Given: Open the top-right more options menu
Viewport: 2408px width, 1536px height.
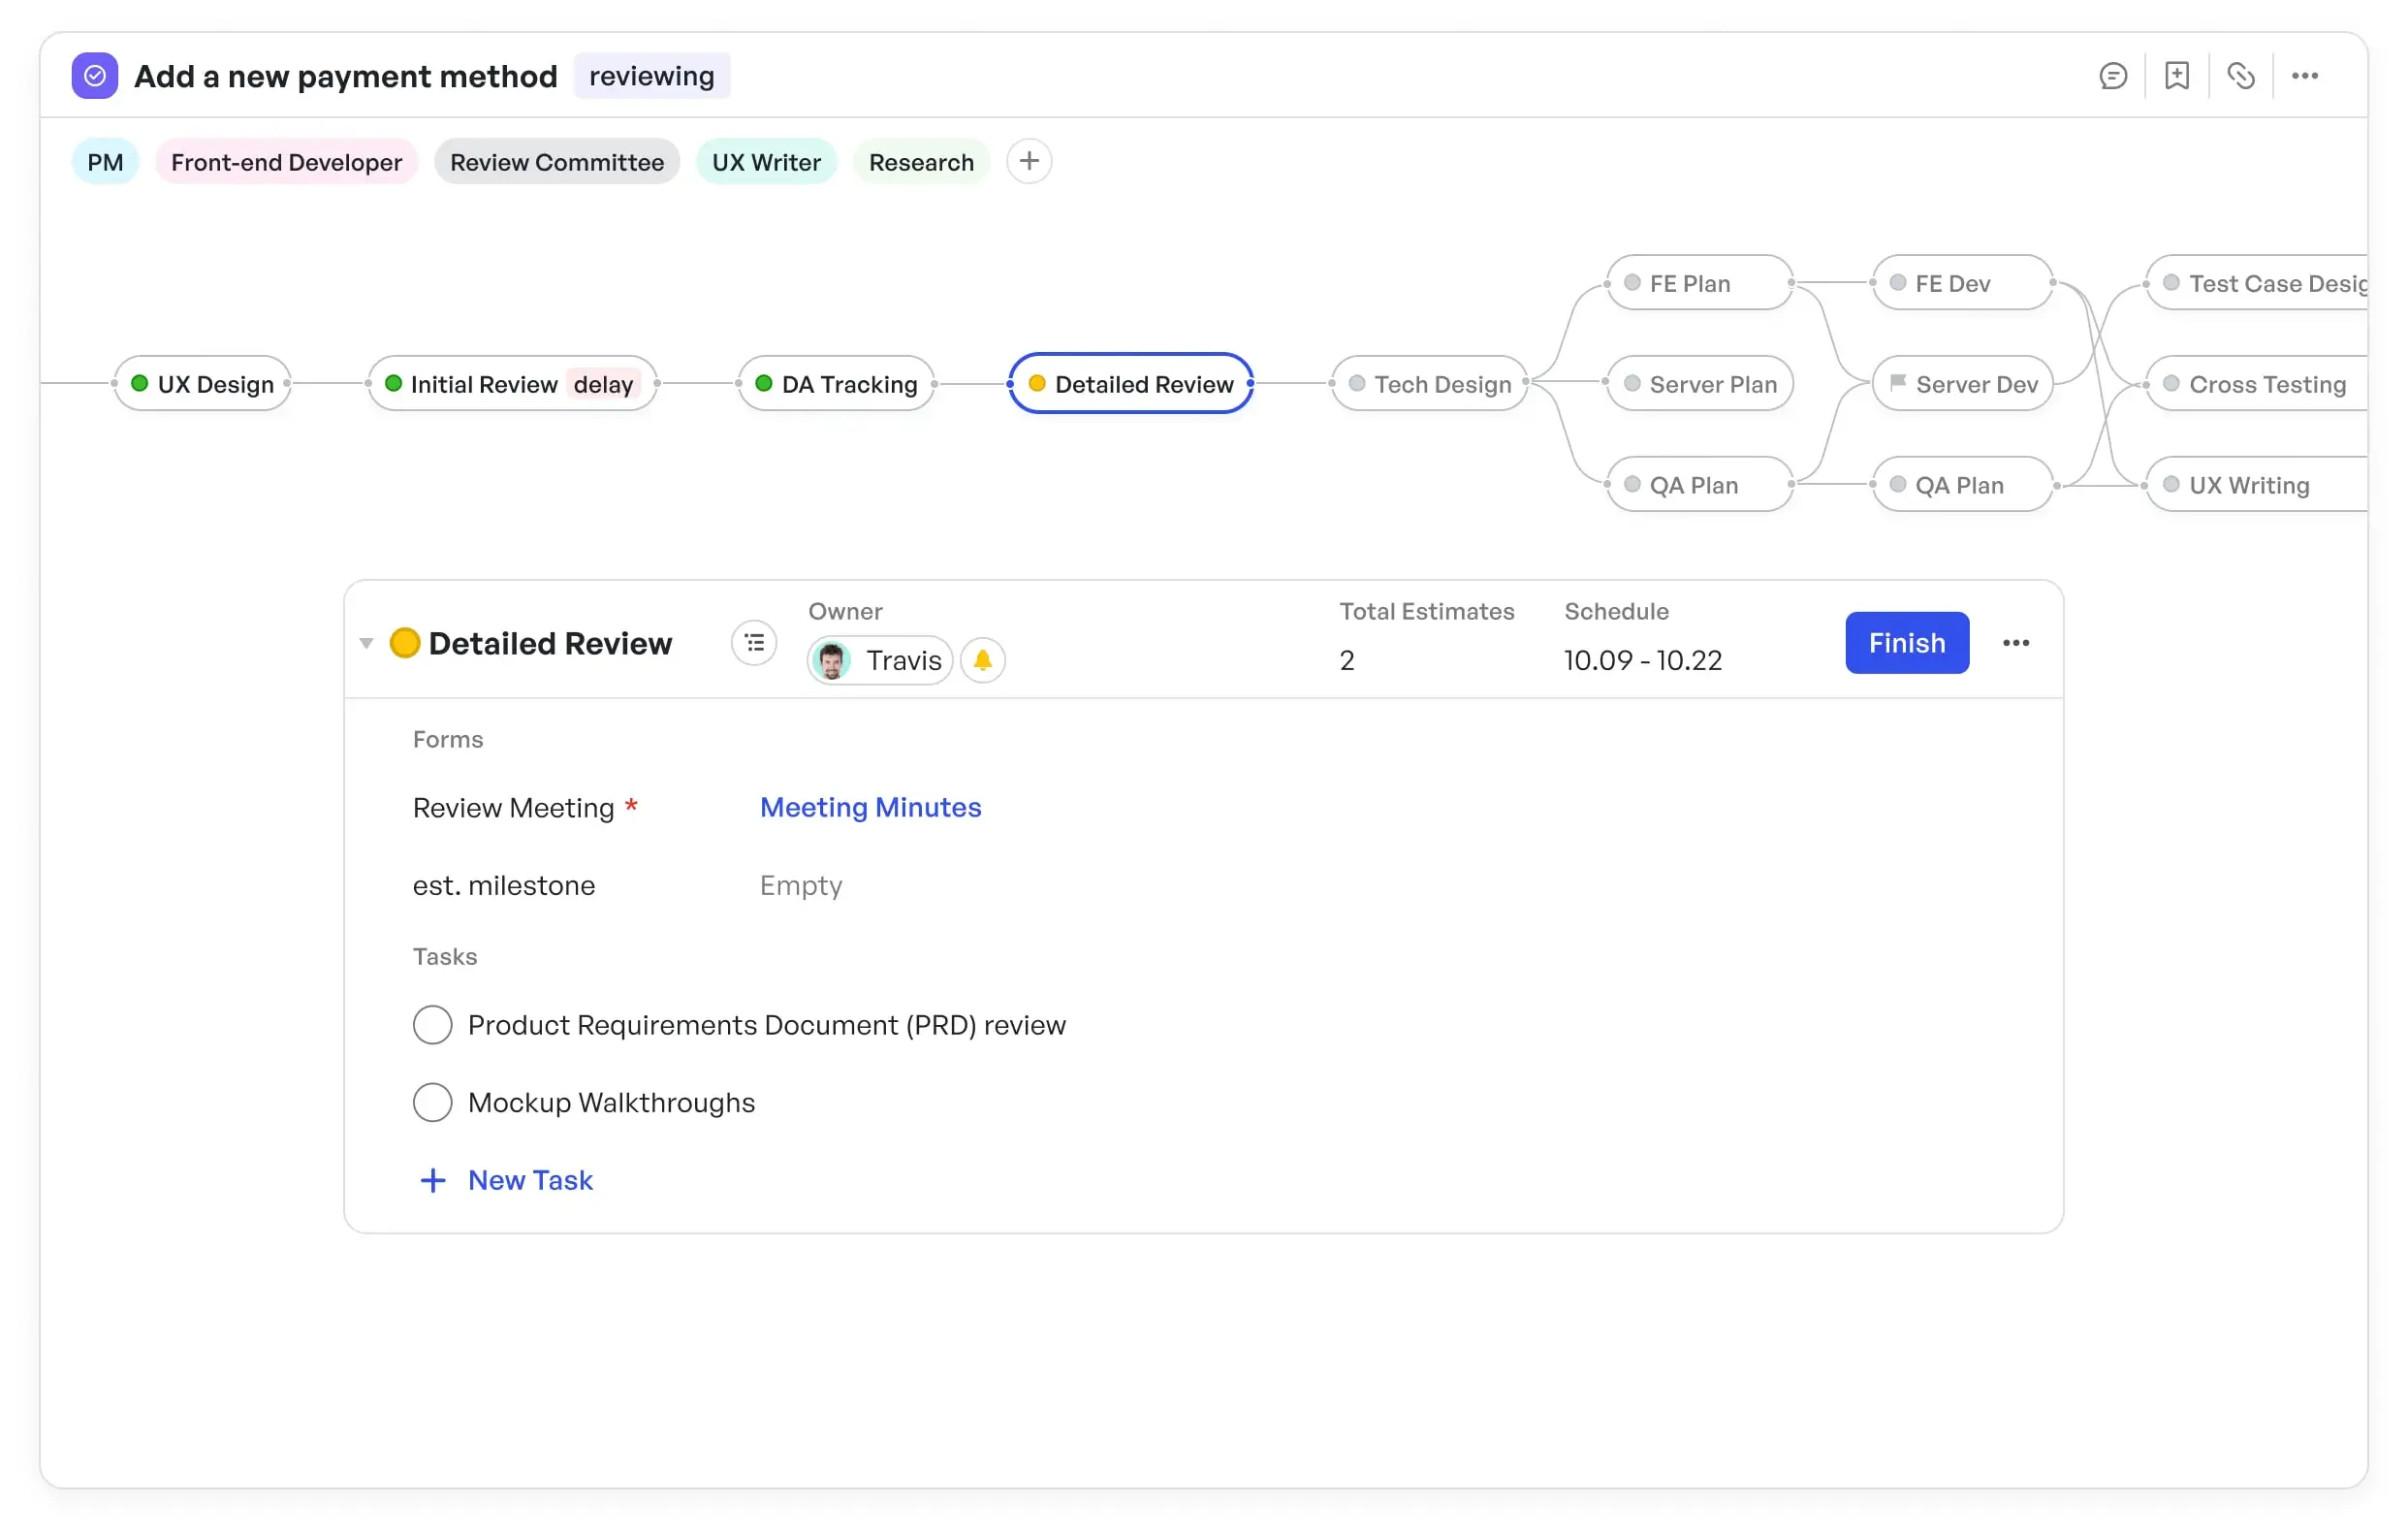Looking at the screenshot, I should 2304,76.
